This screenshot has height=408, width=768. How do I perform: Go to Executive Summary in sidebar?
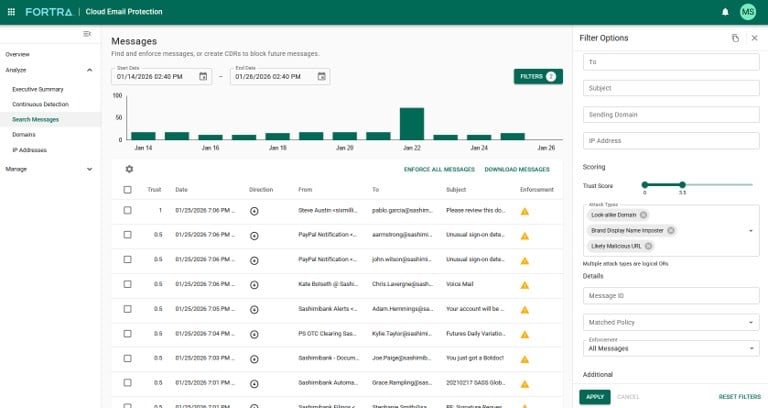(37, 89)
